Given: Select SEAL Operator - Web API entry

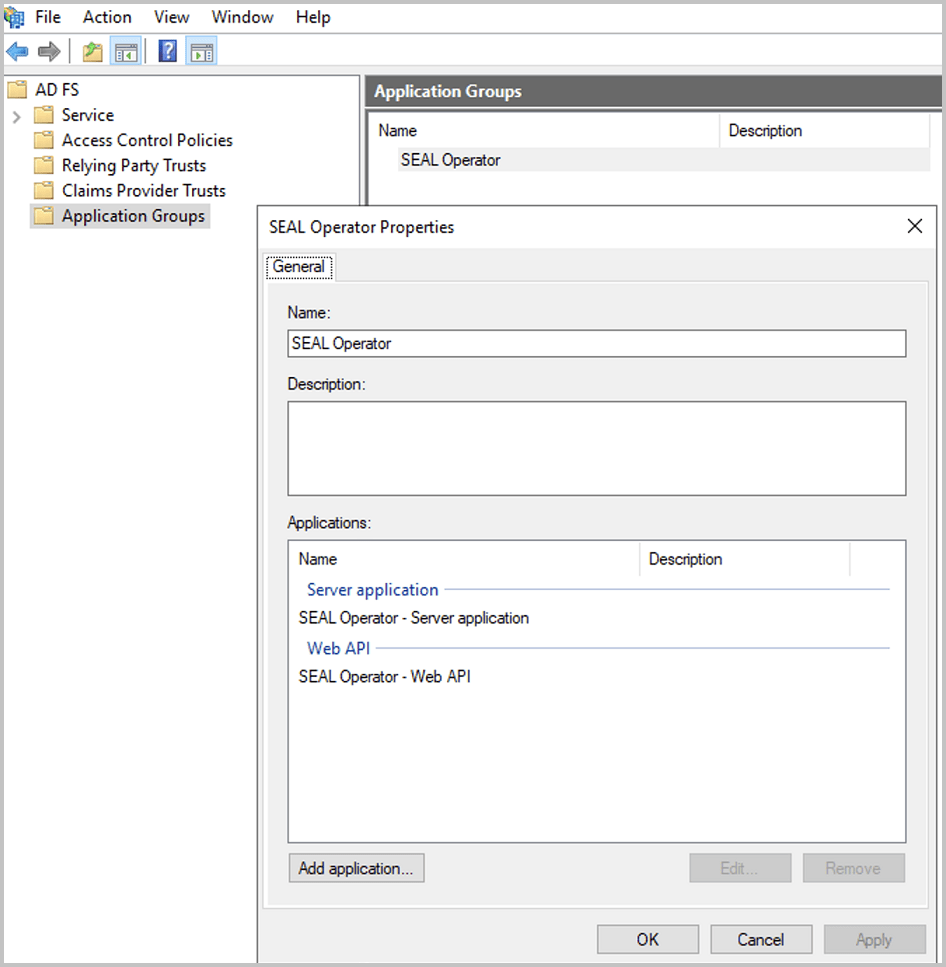Looking at the screenshot, I should point(386,677).
